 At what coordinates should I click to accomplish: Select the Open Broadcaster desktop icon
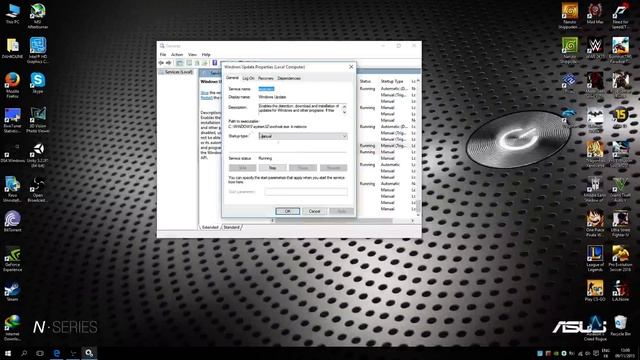pos(38,189)
